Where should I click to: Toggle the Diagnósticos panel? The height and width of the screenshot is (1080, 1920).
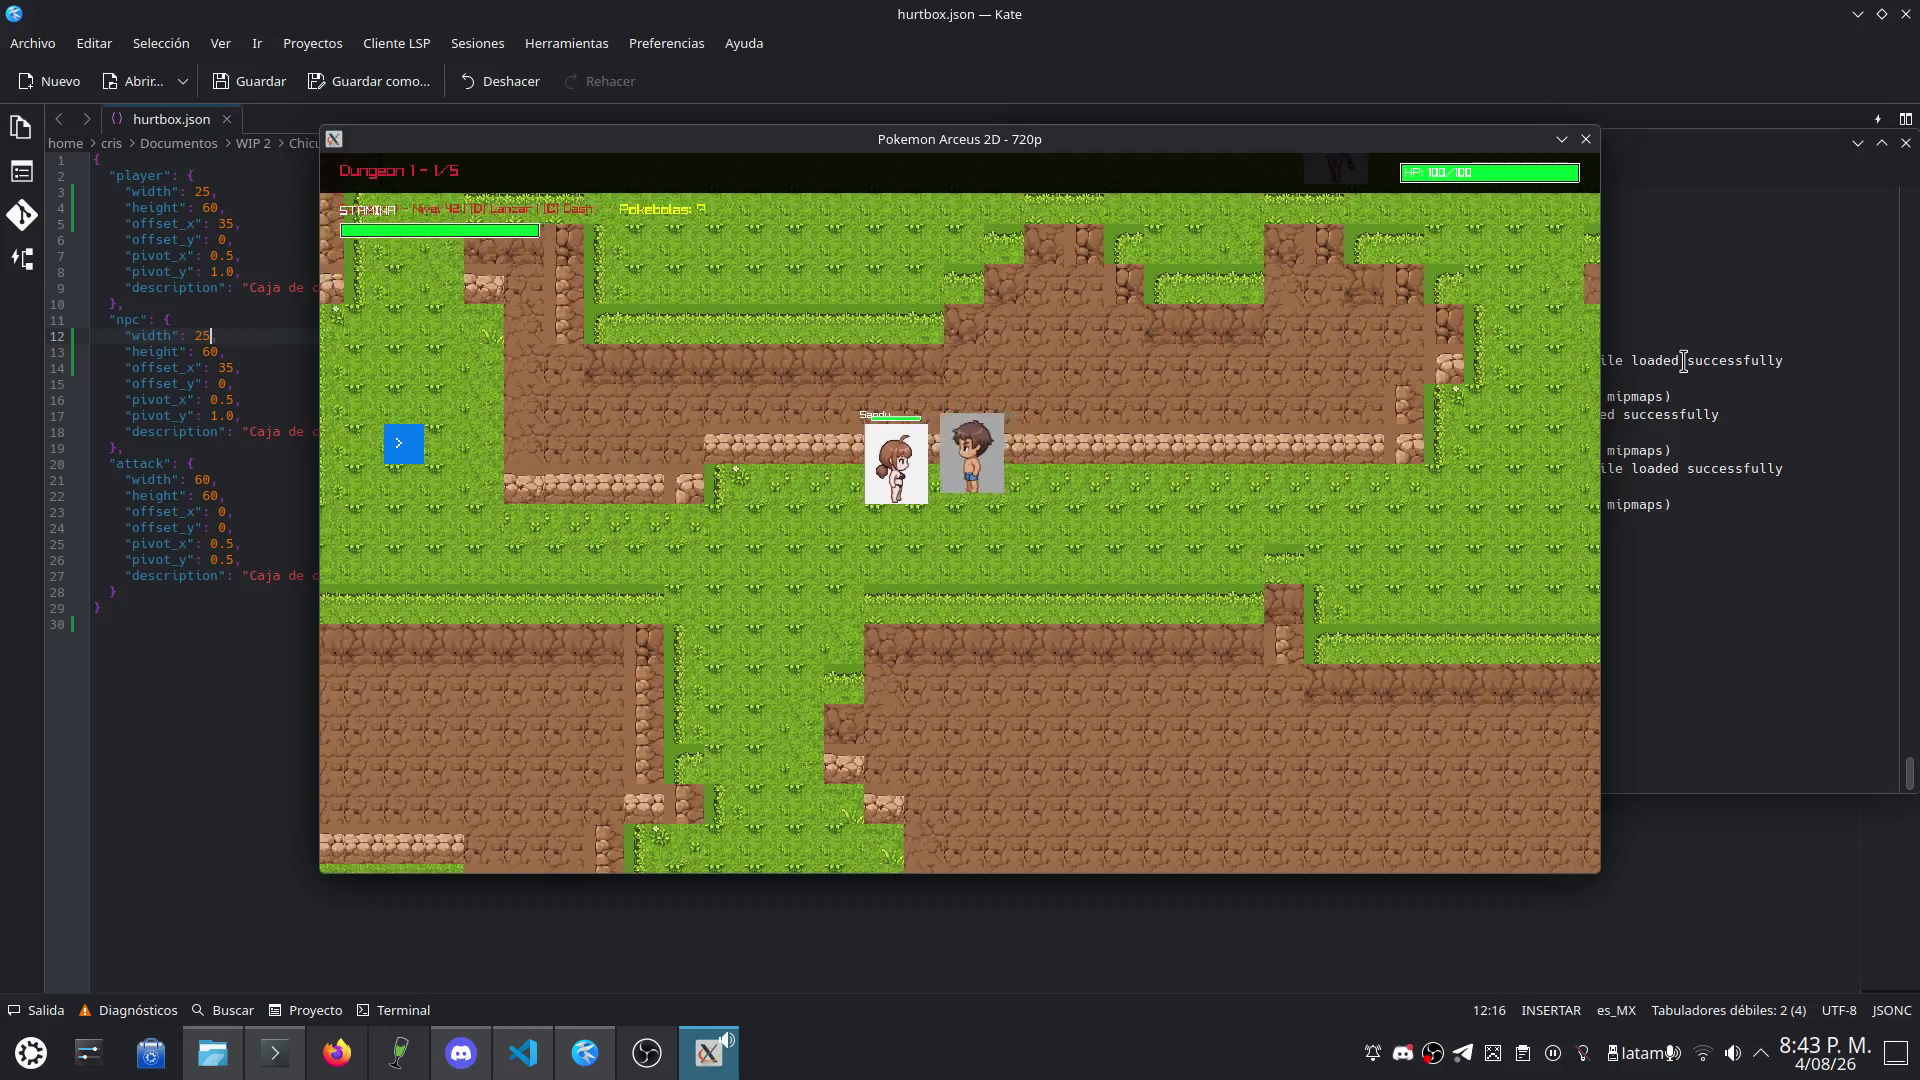(x=128, y=1010)
